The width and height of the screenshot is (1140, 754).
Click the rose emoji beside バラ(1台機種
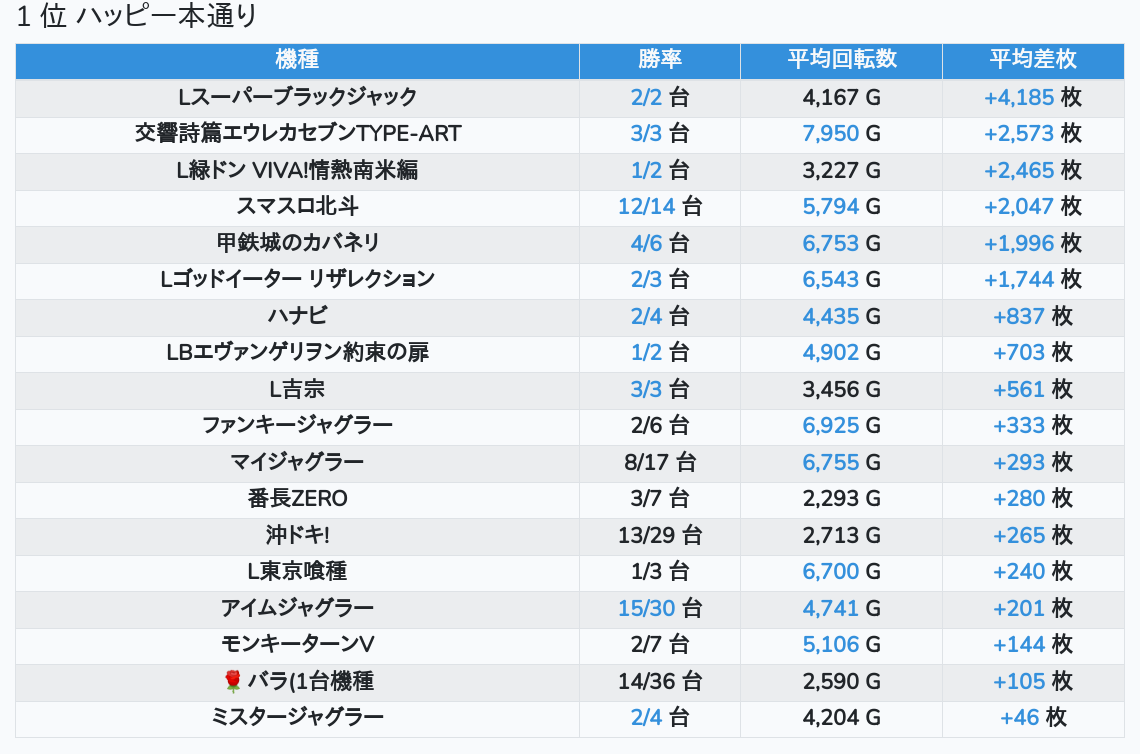(233, 681)
